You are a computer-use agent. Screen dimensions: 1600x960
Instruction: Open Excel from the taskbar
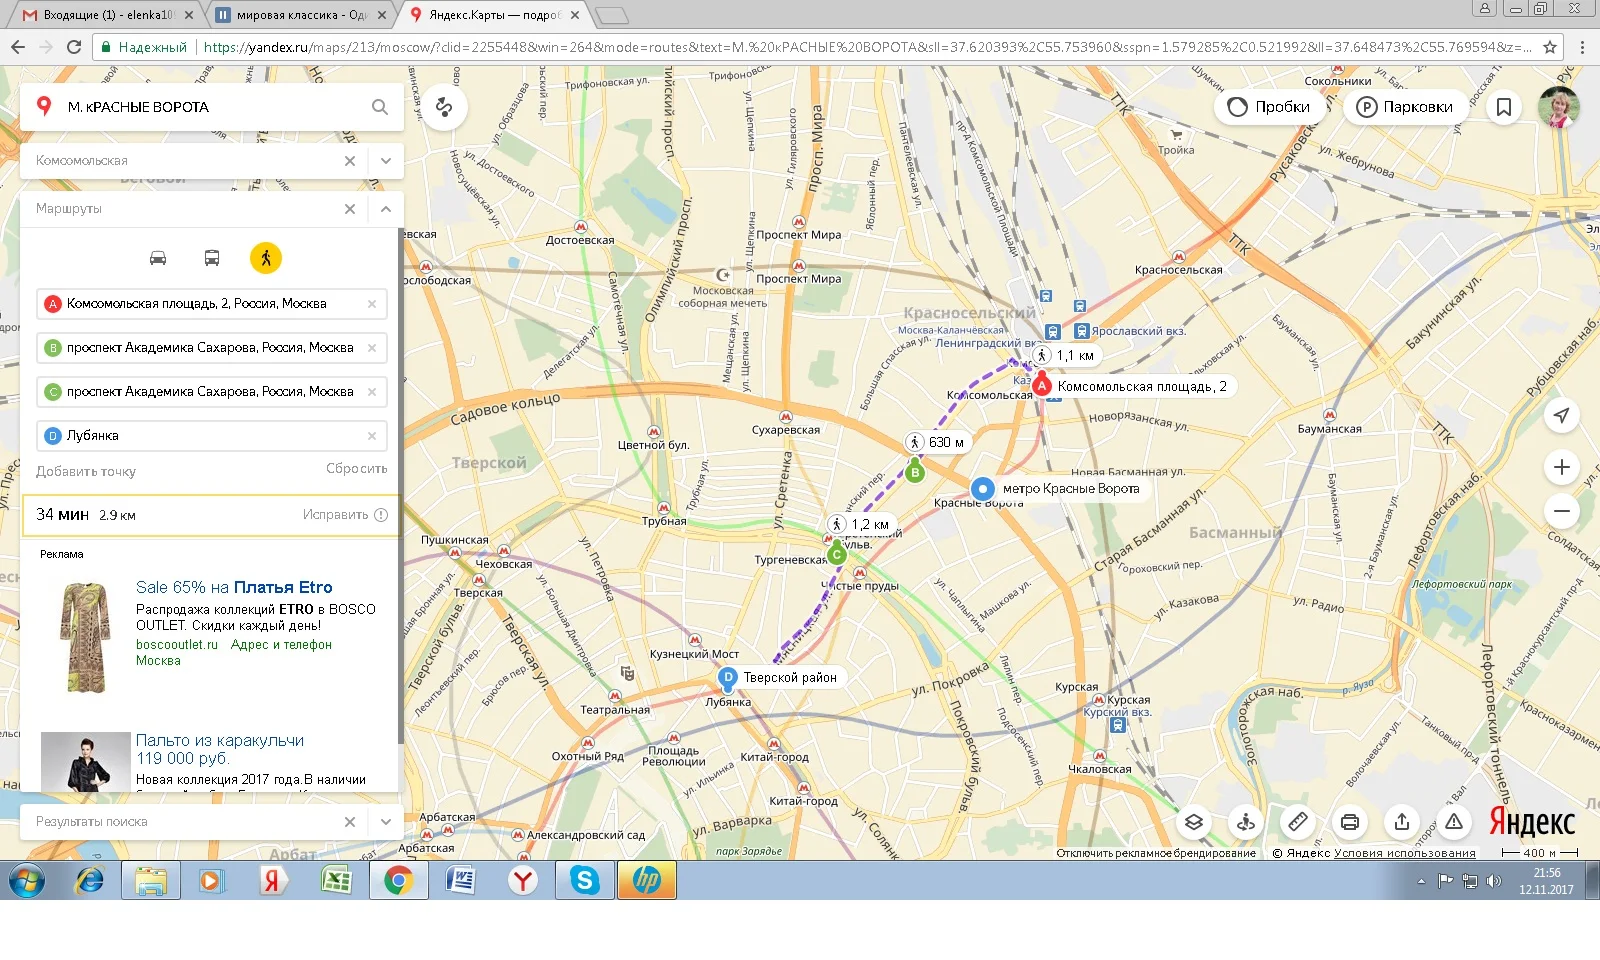click(x=336, y=881)
